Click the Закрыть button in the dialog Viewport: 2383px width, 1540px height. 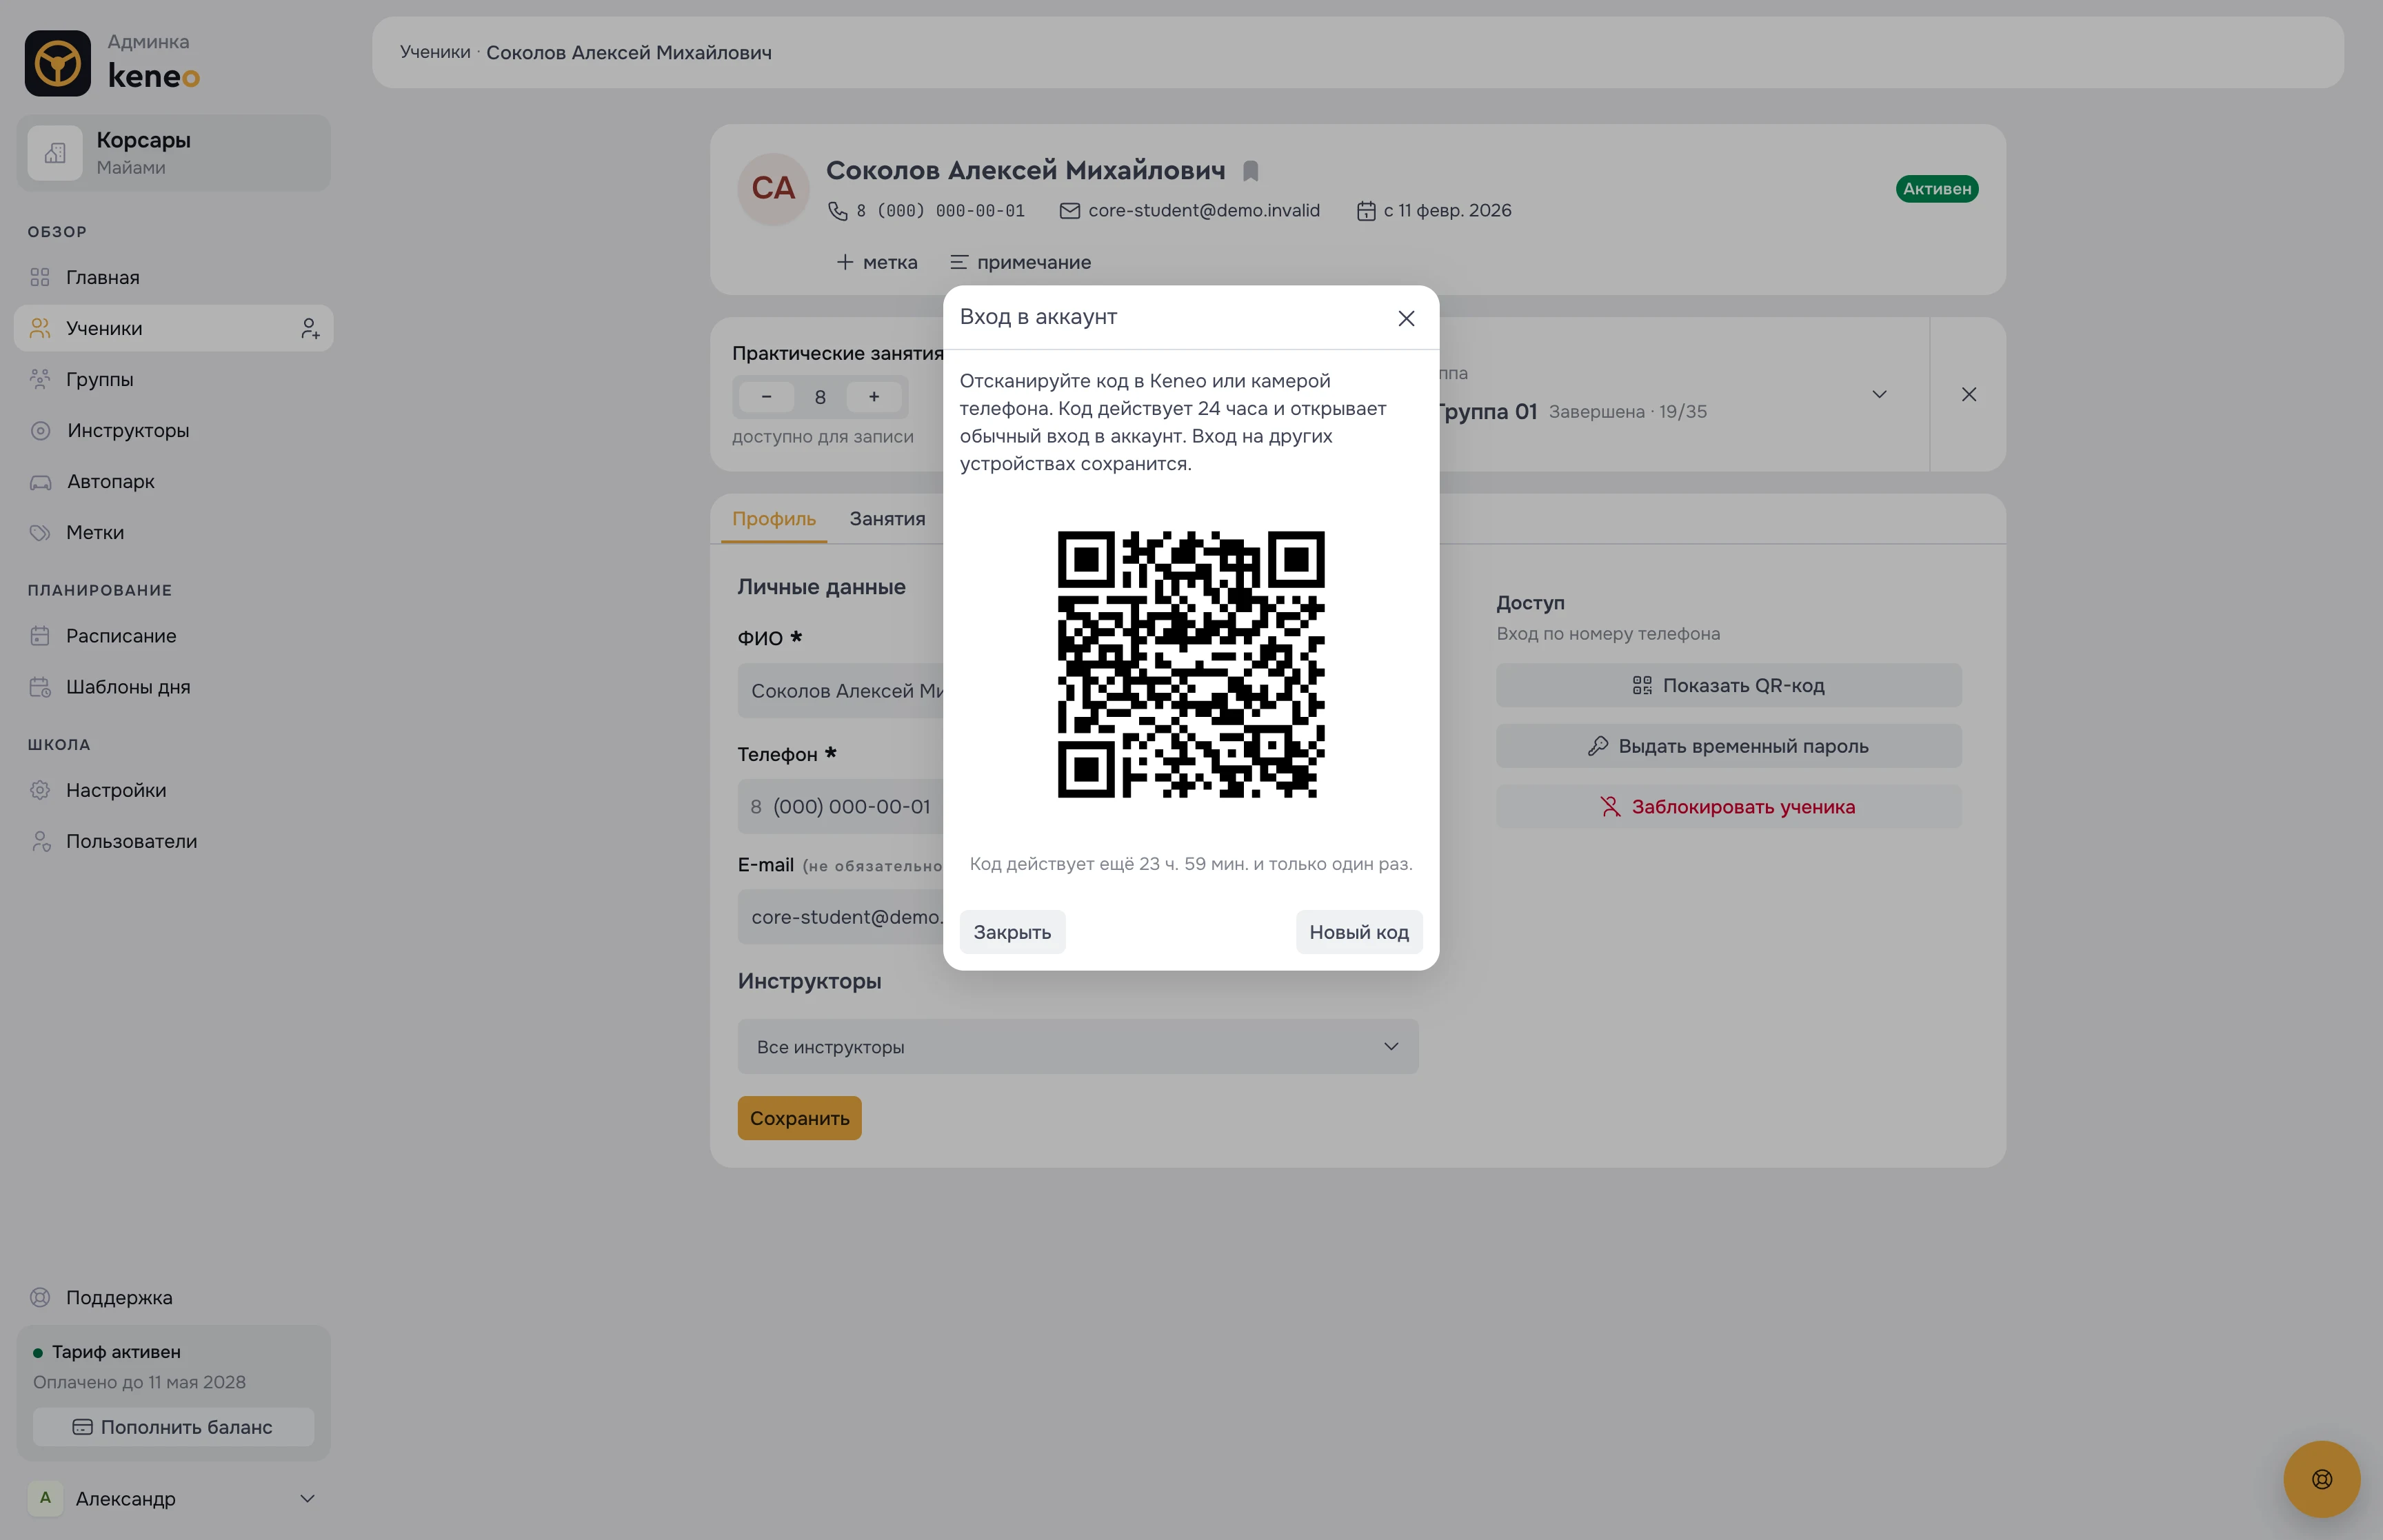pyautogui.click(x=1012, y=932)
